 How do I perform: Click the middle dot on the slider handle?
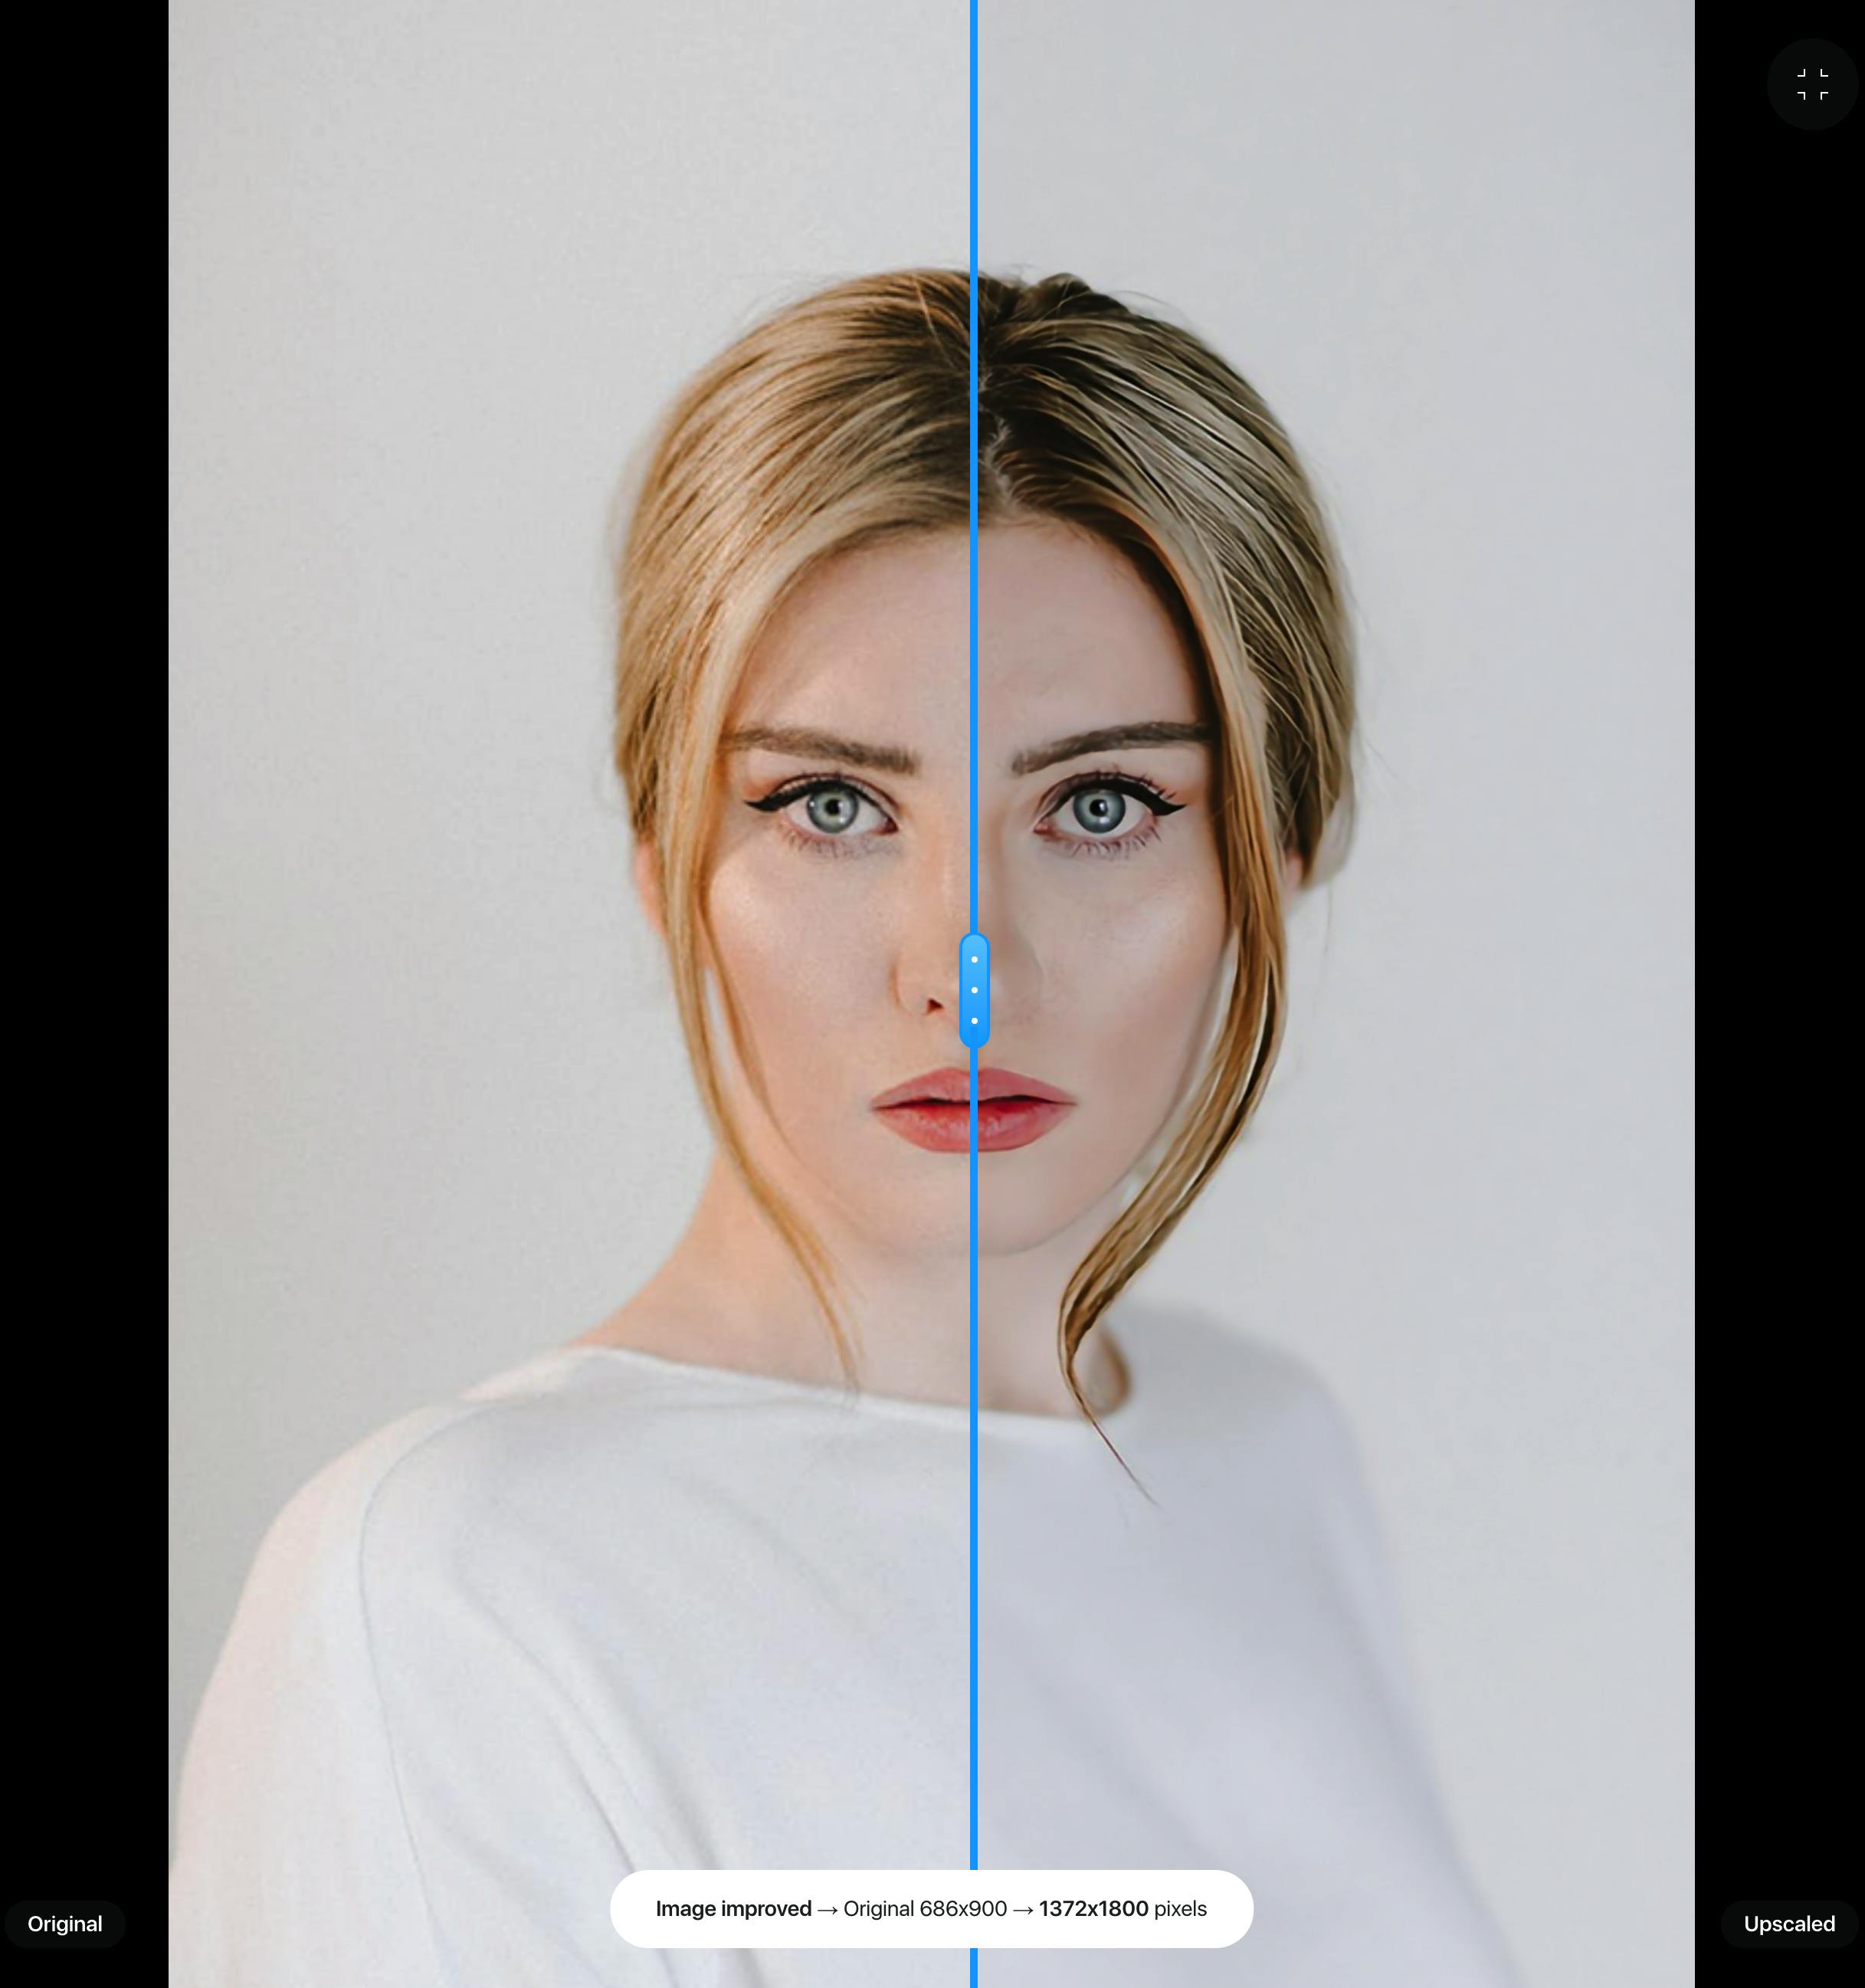pos(974,990)
